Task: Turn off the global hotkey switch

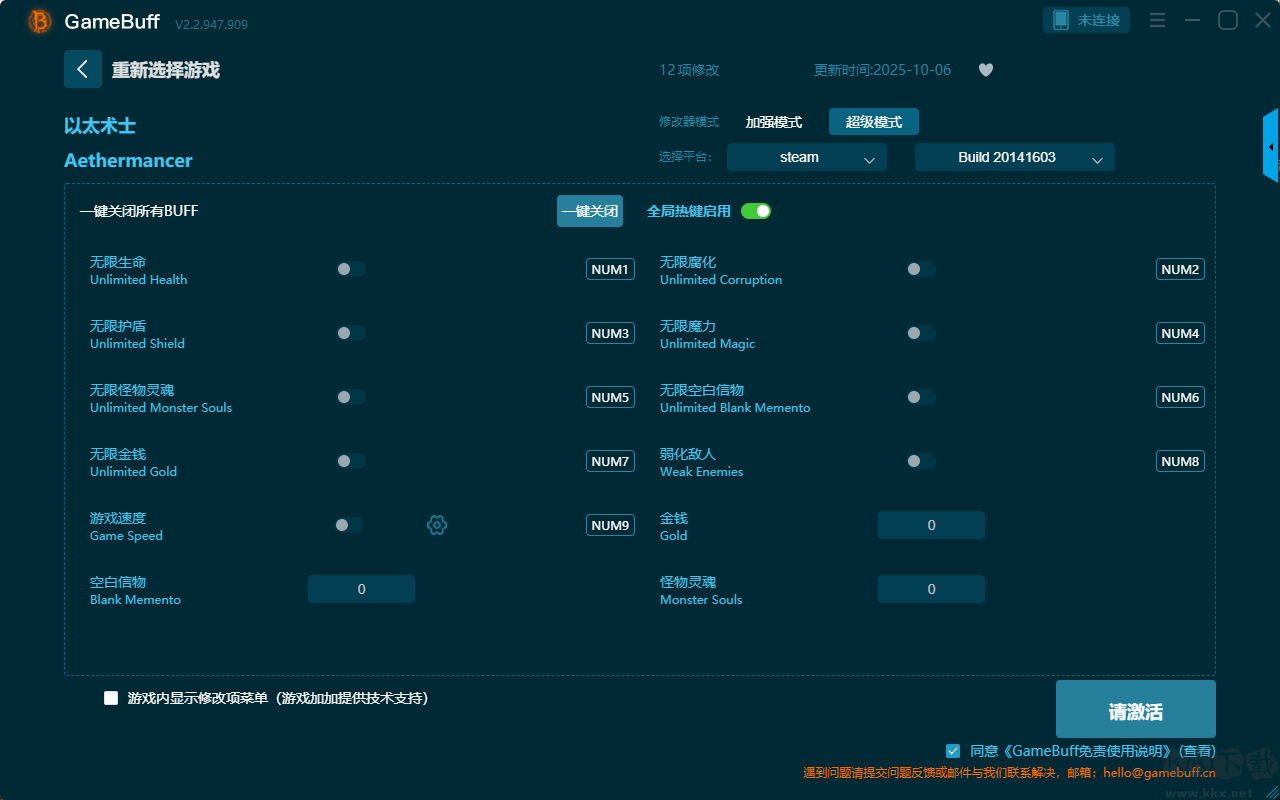Action: [x=756, y=211]
